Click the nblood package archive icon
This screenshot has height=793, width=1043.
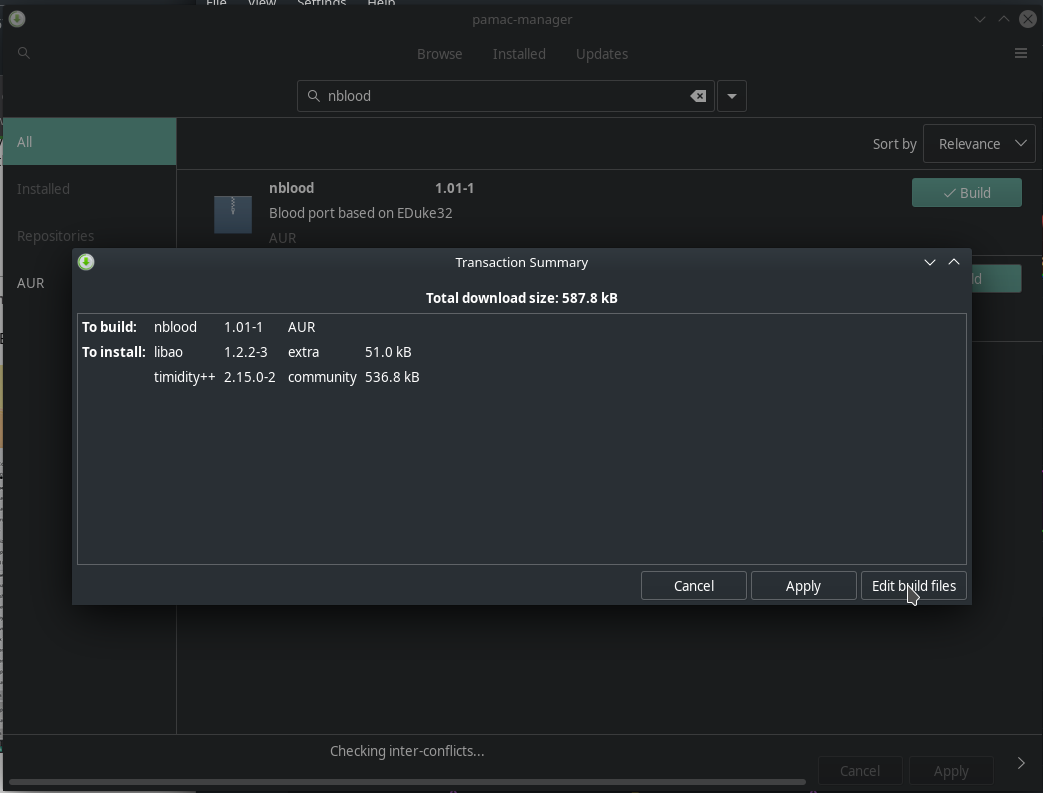coord(233,214)
